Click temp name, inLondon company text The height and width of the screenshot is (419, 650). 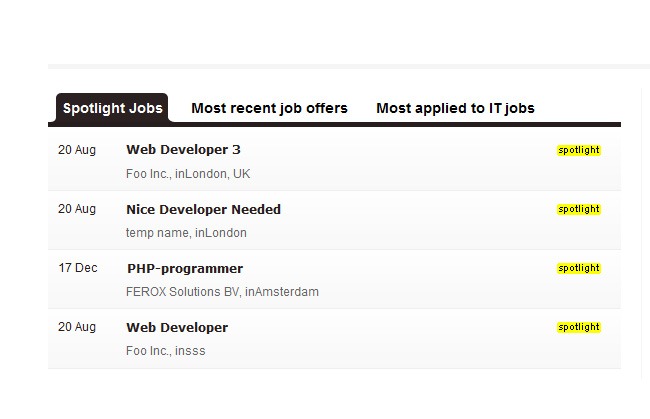click(x=186, y=233)
